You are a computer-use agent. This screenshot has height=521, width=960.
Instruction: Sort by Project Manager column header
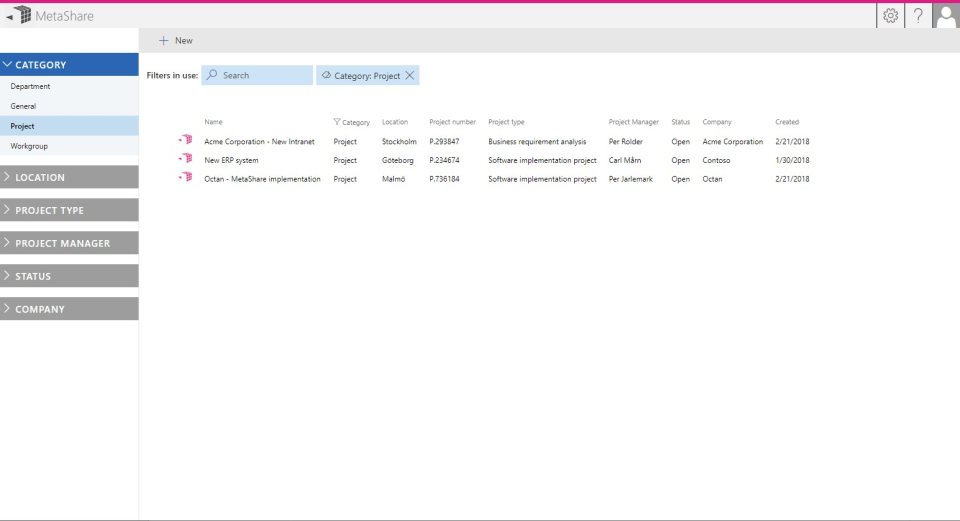(634, 122)
